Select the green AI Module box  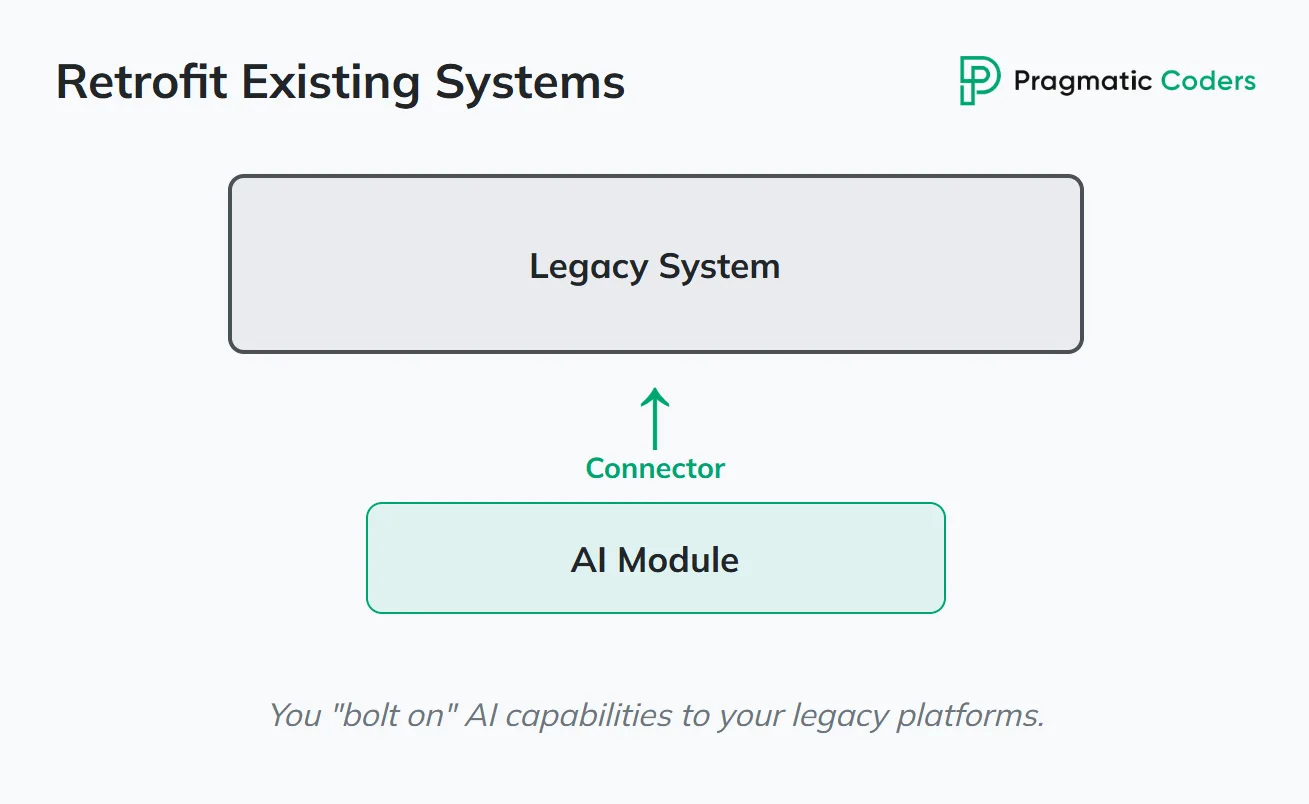tap(655, 590)
